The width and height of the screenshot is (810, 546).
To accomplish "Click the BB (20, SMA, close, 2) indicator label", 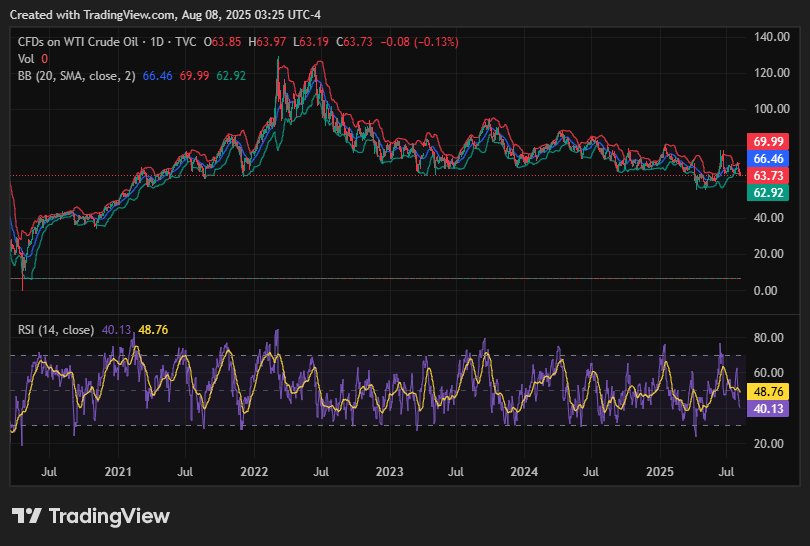I will coord(76,76).
